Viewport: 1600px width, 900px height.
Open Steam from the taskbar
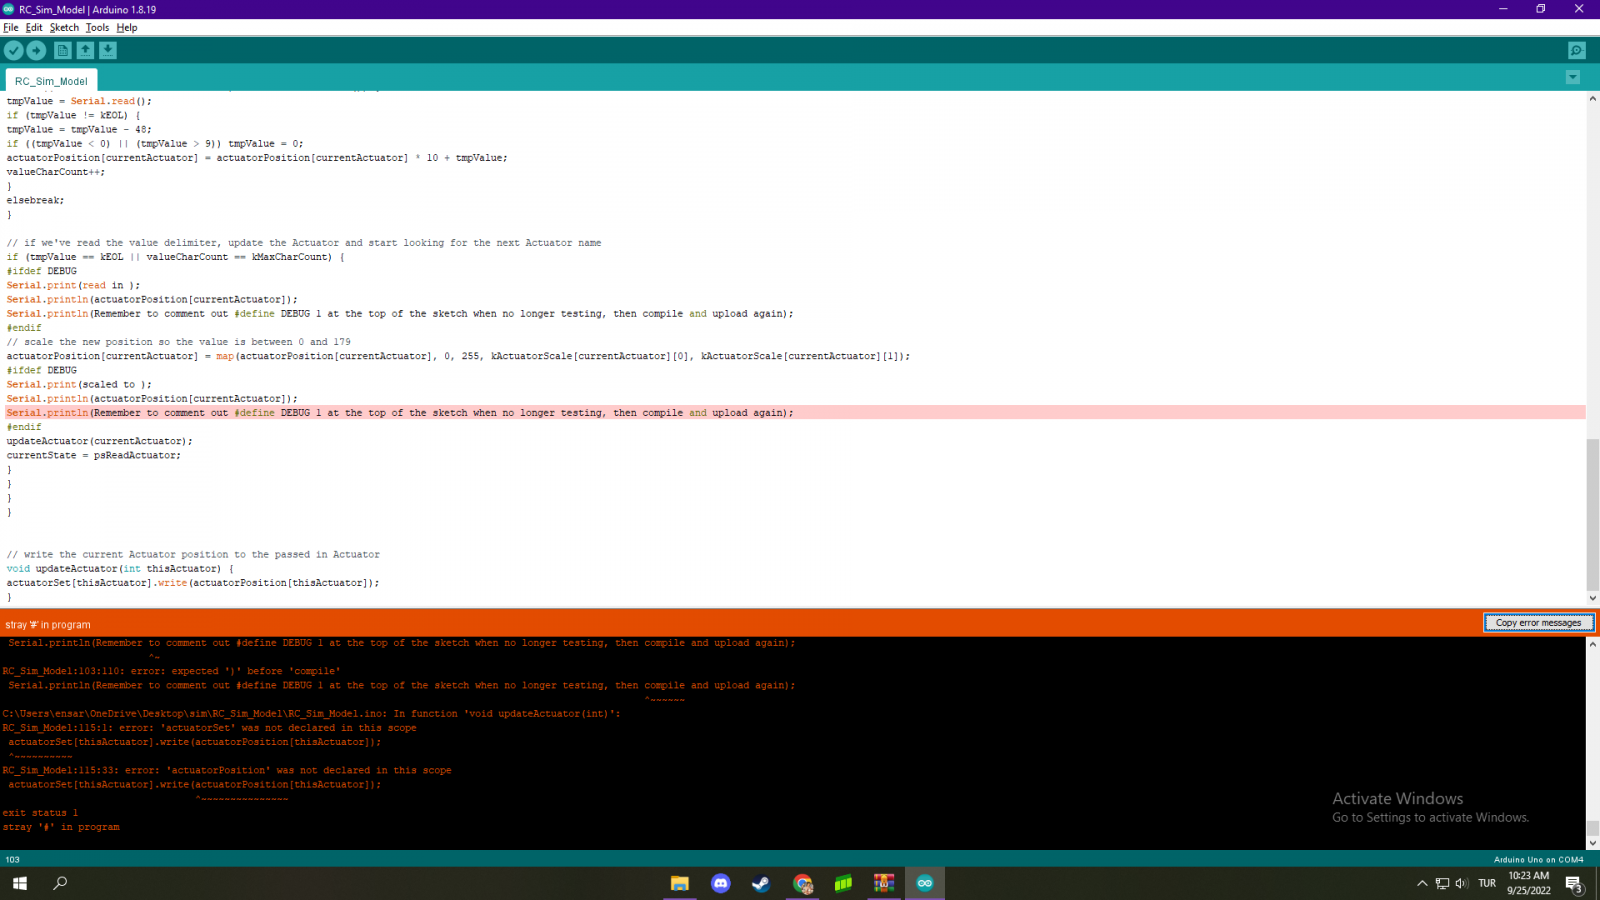pos(761,883)
